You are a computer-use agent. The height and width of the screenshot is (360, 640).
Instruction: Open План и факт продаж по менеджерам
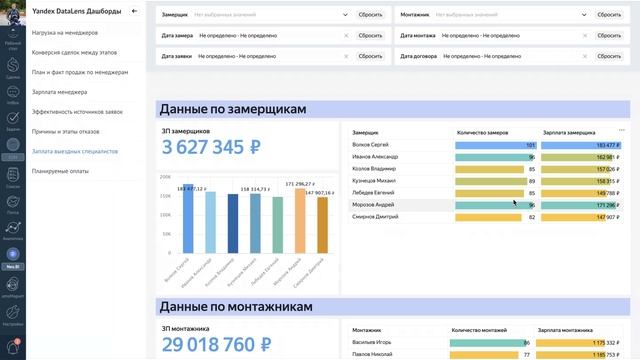[x=80, y=72]
